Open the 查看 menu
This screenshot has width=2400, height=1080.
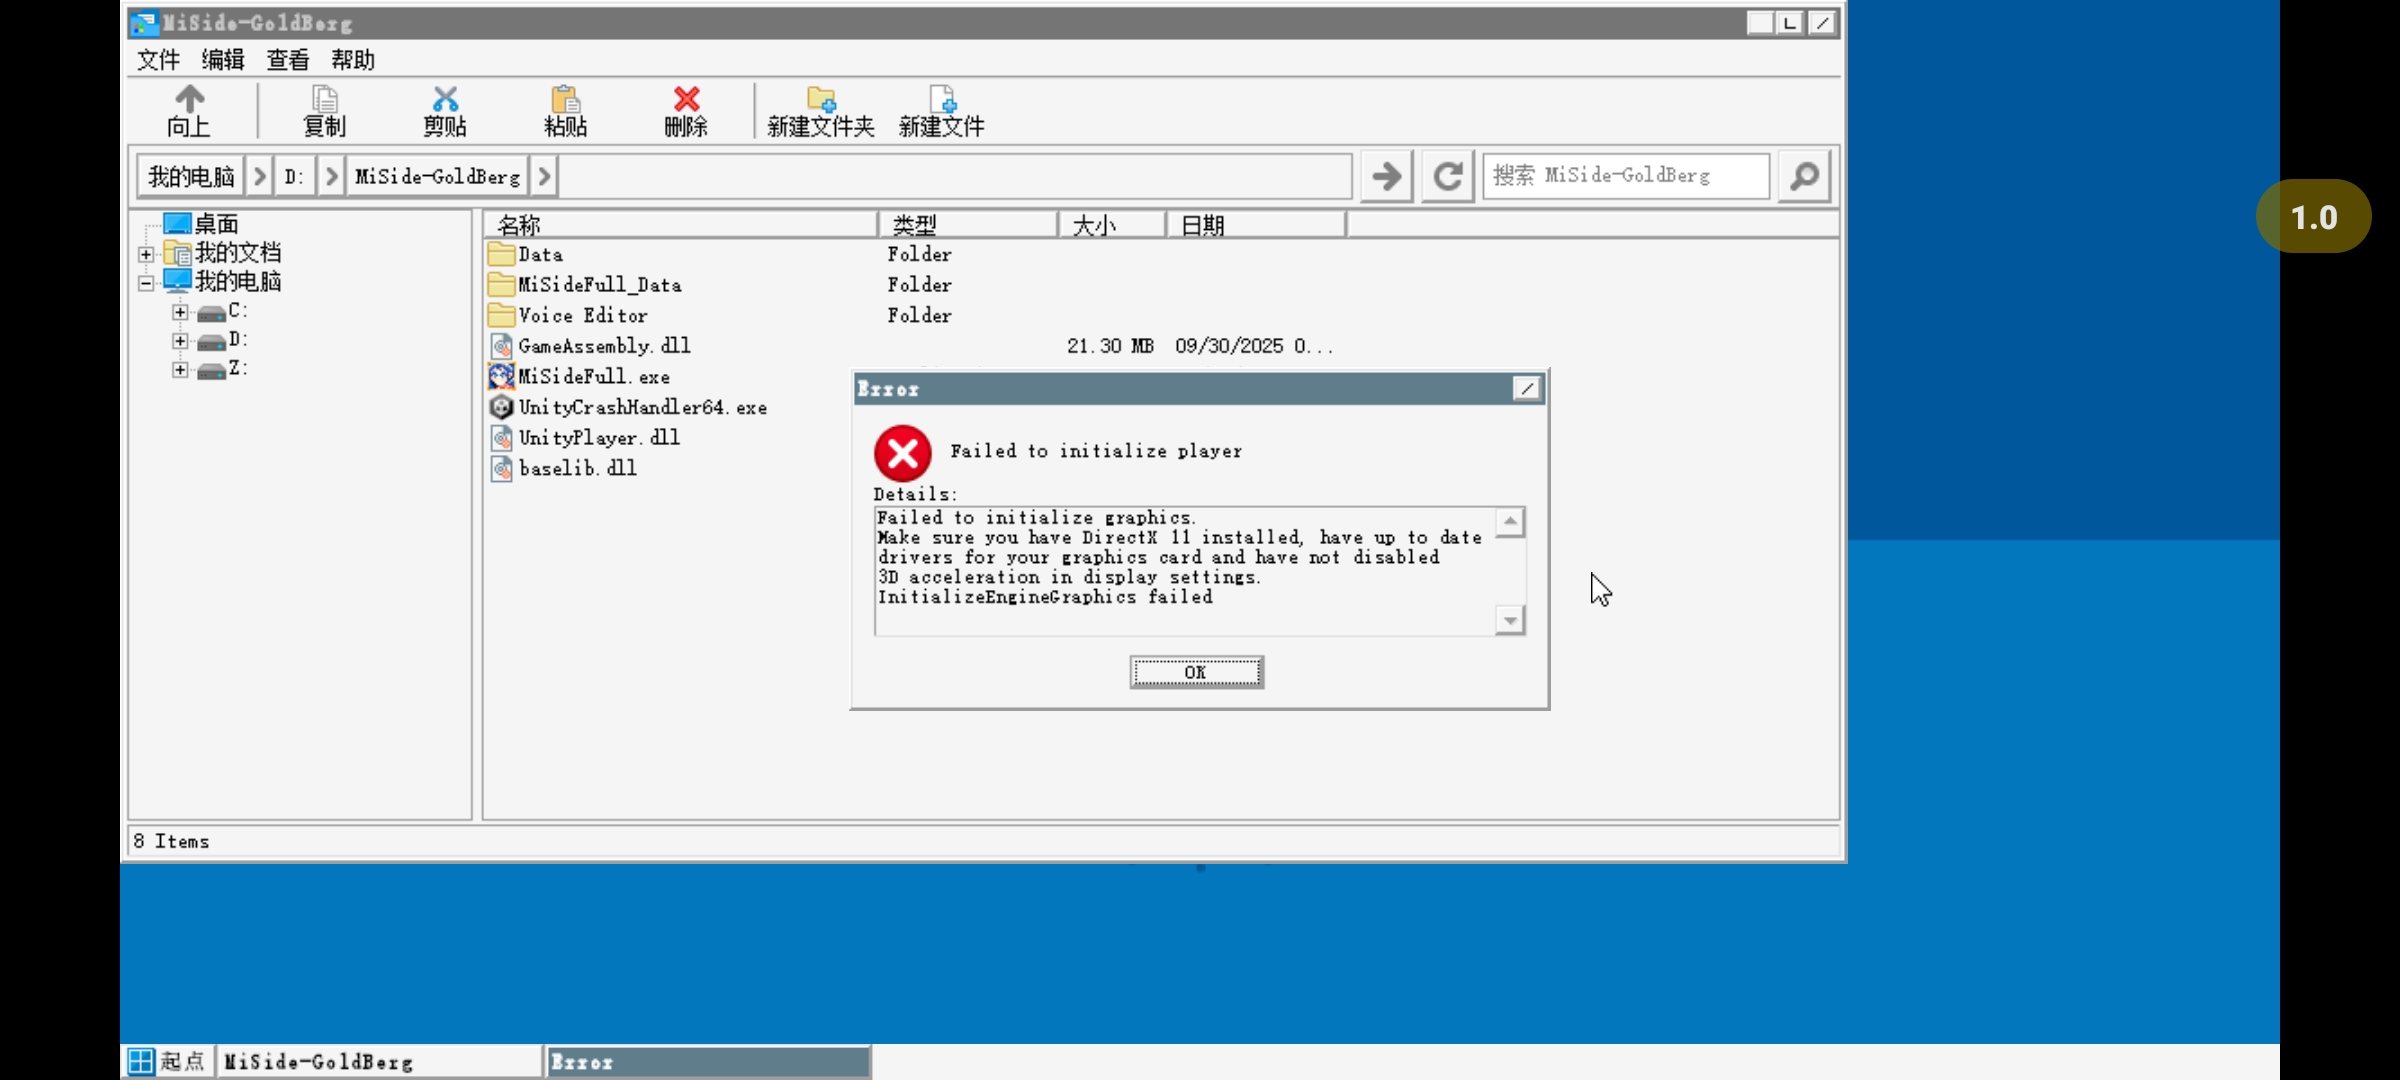(x=287, y=60)
